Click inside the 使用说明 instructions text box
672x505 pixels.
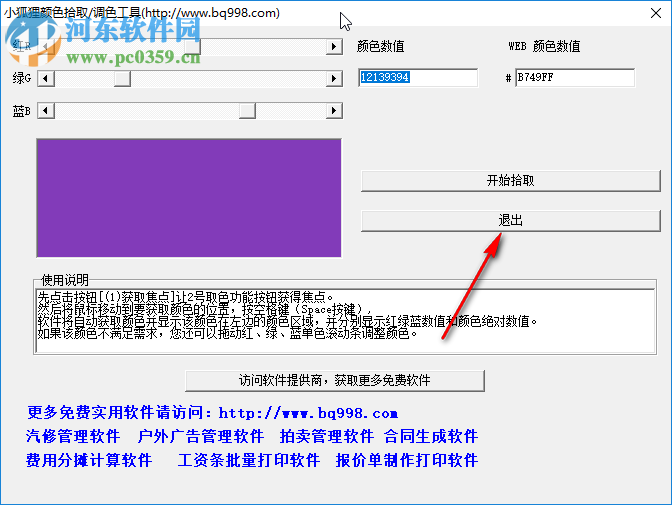345,321
